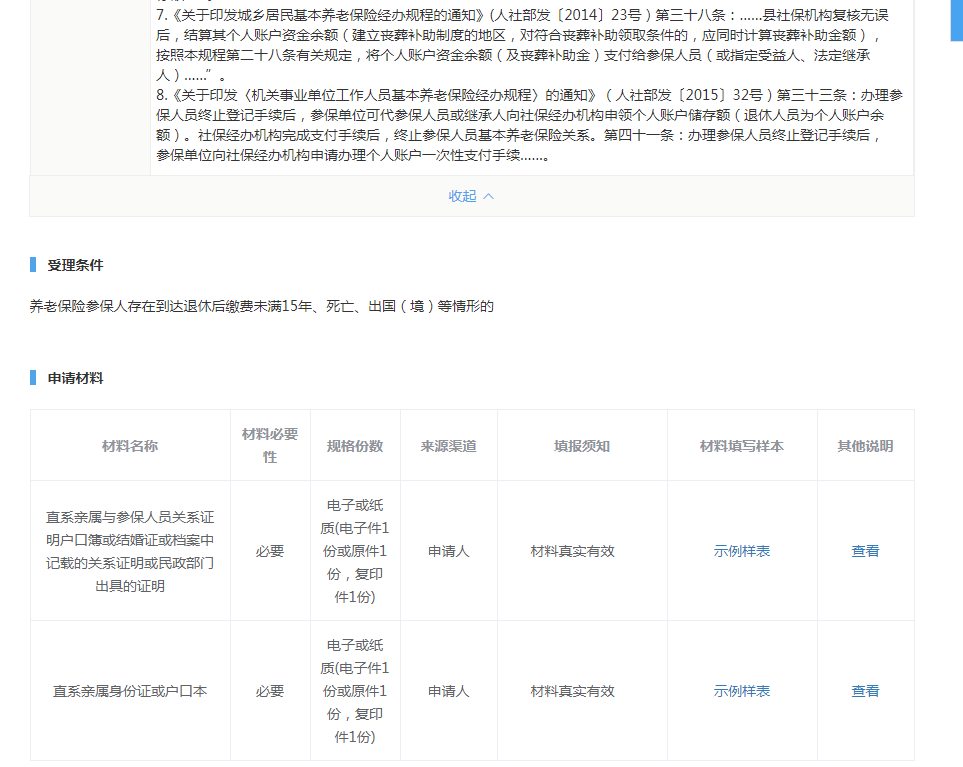Select the 来源渠道 column header

click(449, 446)
